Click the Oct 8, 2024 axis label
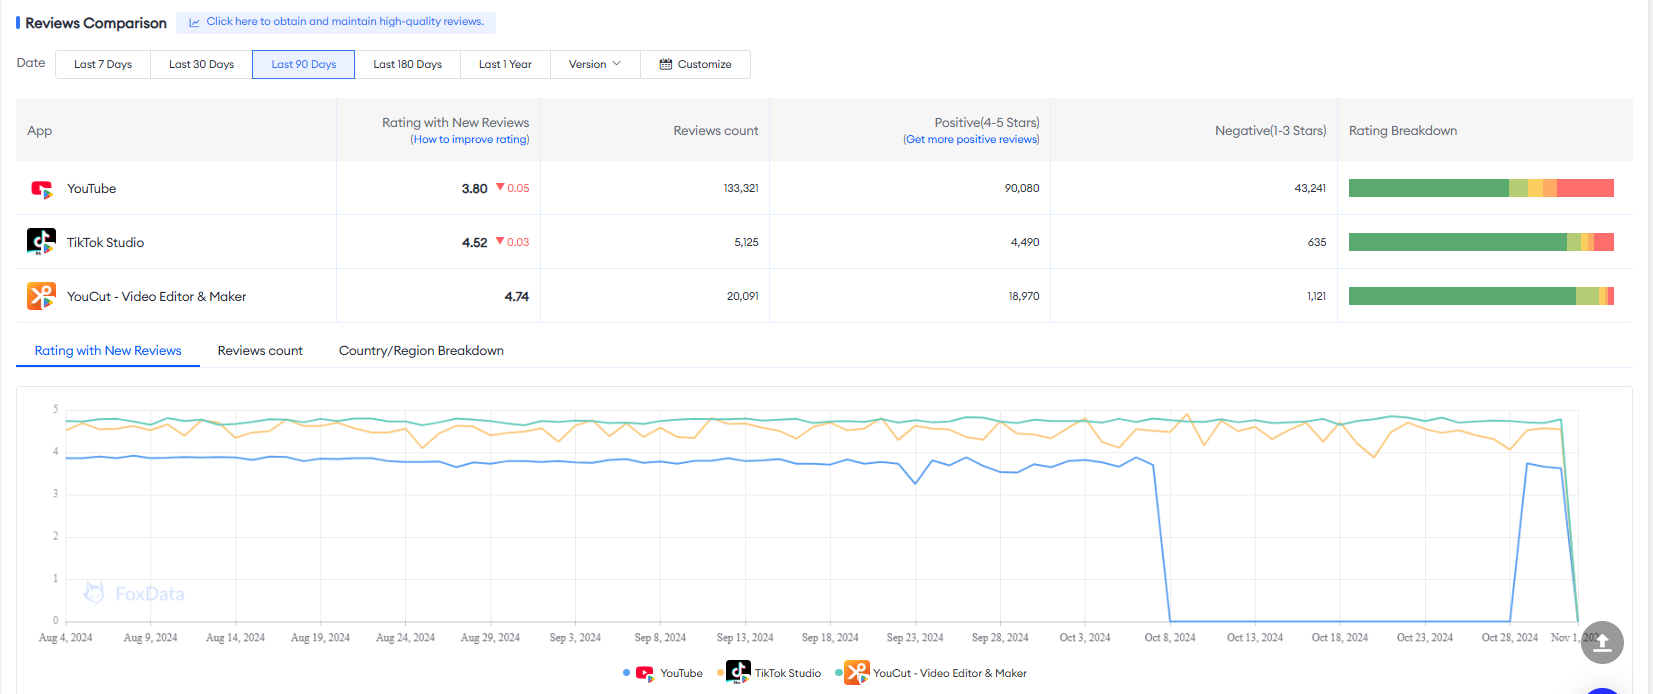Viewport: 1653px width, 694px height. pyautogui.click(x=1170, y=638)
